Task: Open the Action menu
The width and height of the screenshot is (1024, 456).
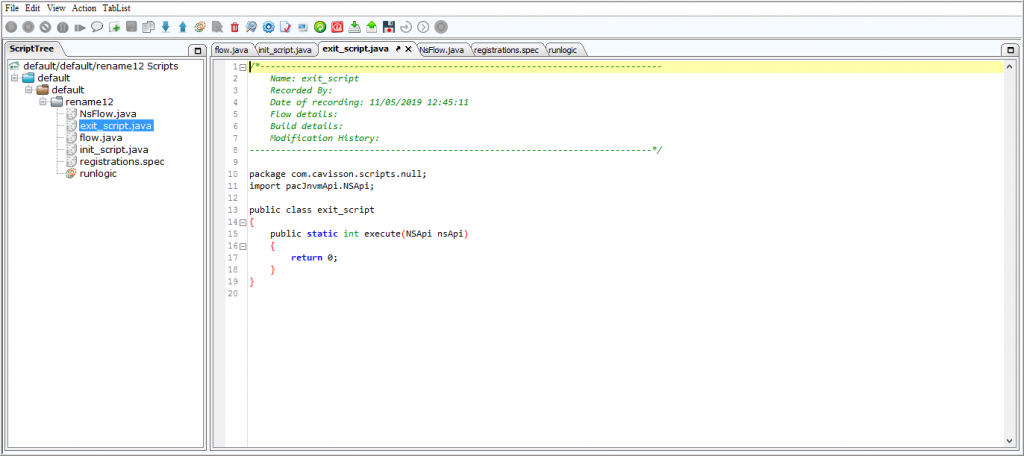Action: tap(84, 8)
